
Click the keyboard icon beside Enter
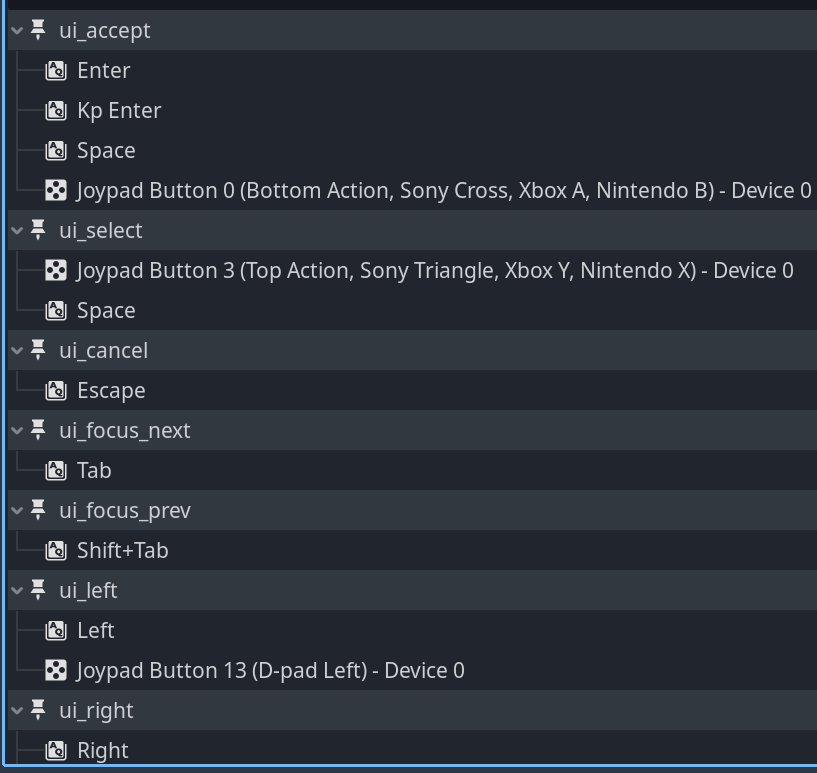click(56, 70)
